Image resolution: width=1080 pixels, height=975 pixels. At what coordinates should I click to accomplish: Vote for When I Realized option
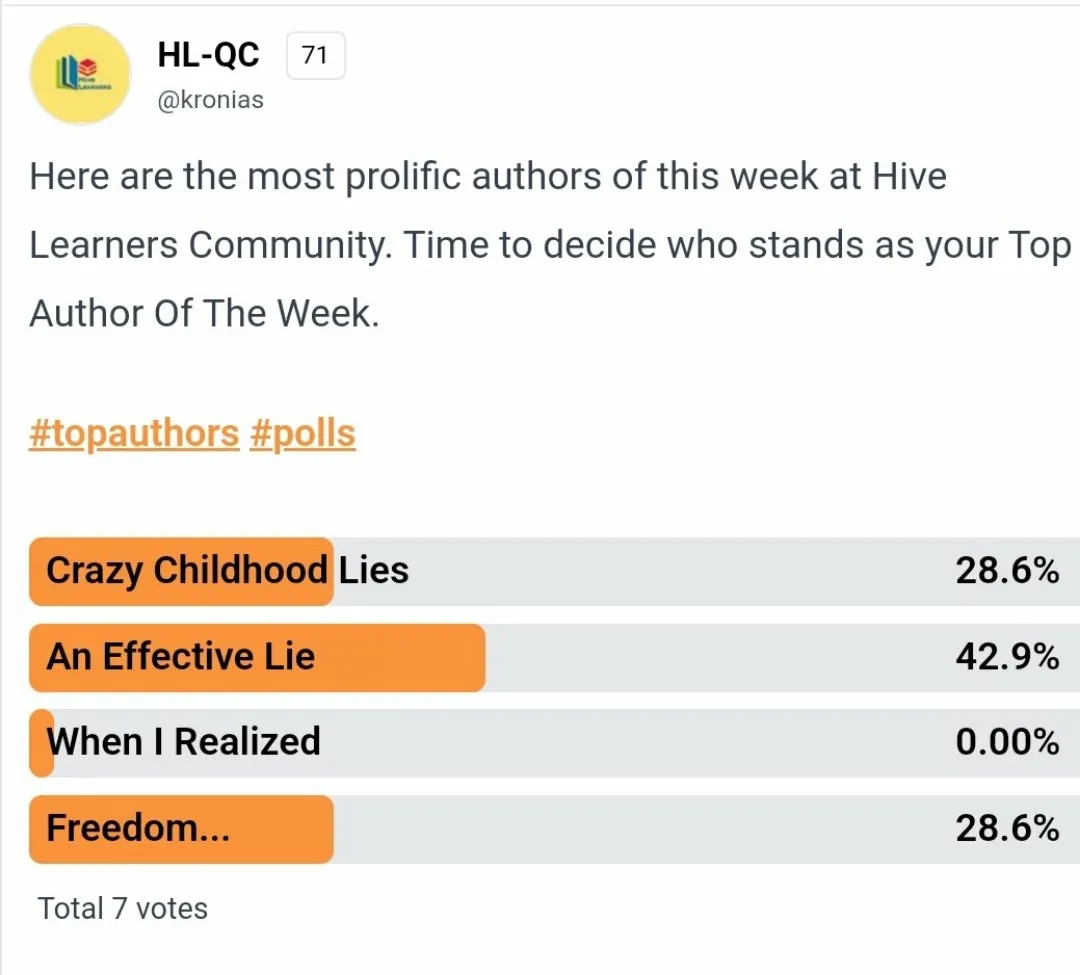(x=554, y=743)
